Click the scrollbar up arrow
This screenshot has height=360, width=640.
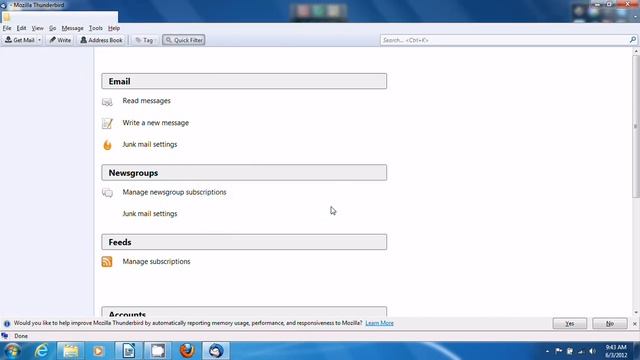click(636, 51)
